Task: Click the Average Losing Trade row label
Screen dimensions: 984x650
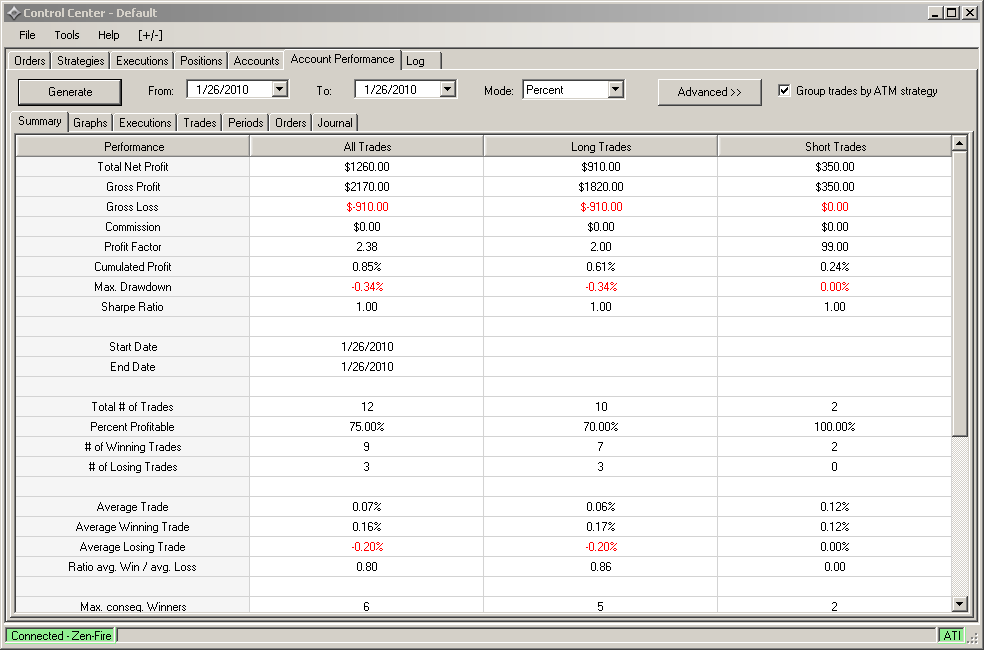Action: click(132, 547)
